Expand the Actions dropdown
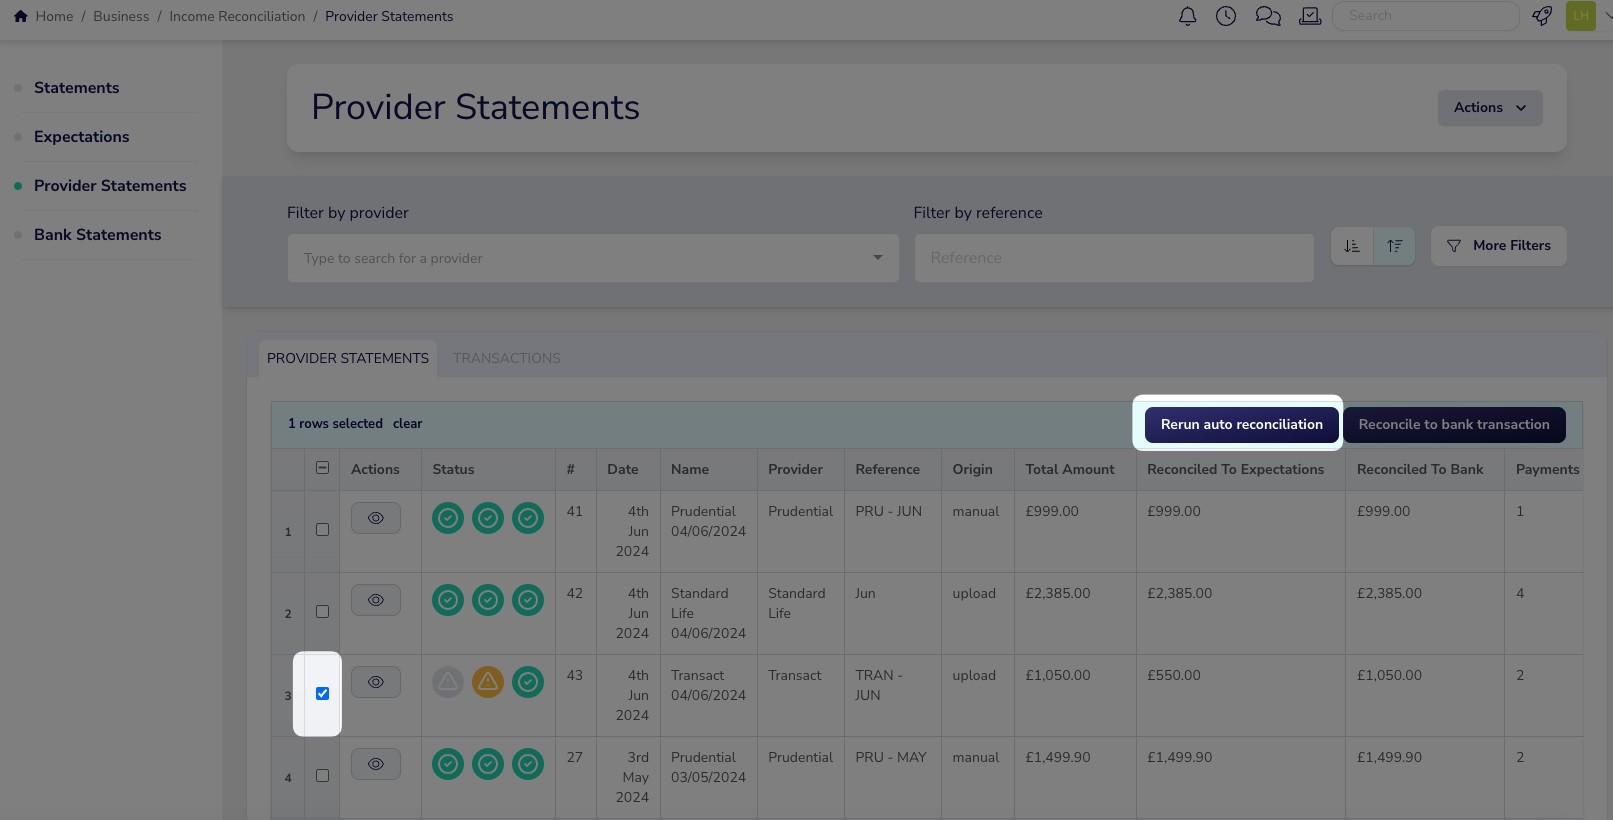This screenshot has height=820, width=1613. click(x=1489, y=108)
